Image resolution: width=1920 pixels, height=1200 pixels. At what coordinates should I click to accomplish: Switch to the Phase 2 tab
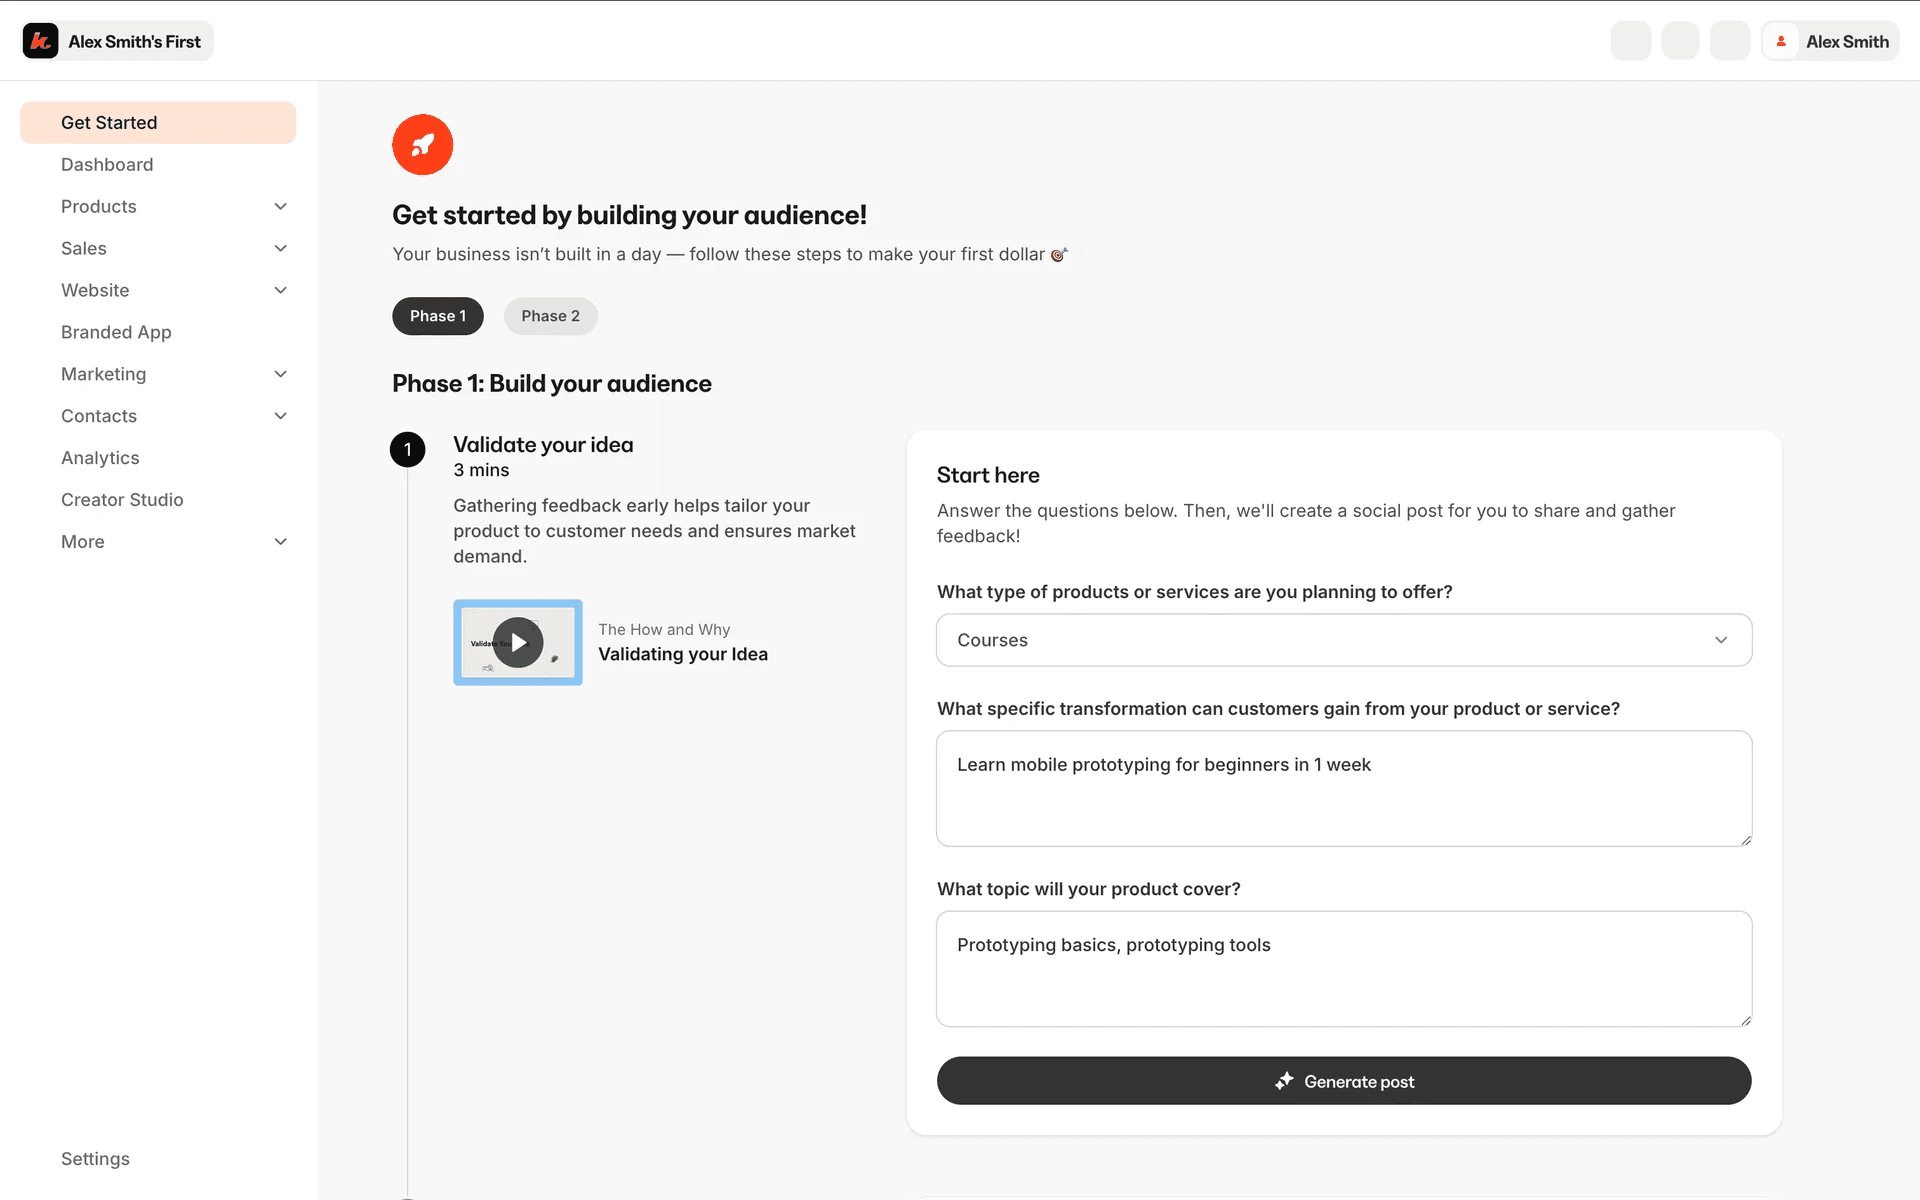click(550, 316)
